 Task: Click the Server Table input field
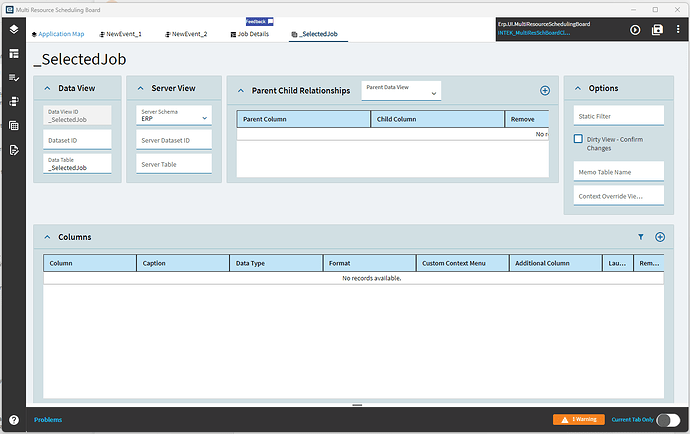click(x=174, y=164)
